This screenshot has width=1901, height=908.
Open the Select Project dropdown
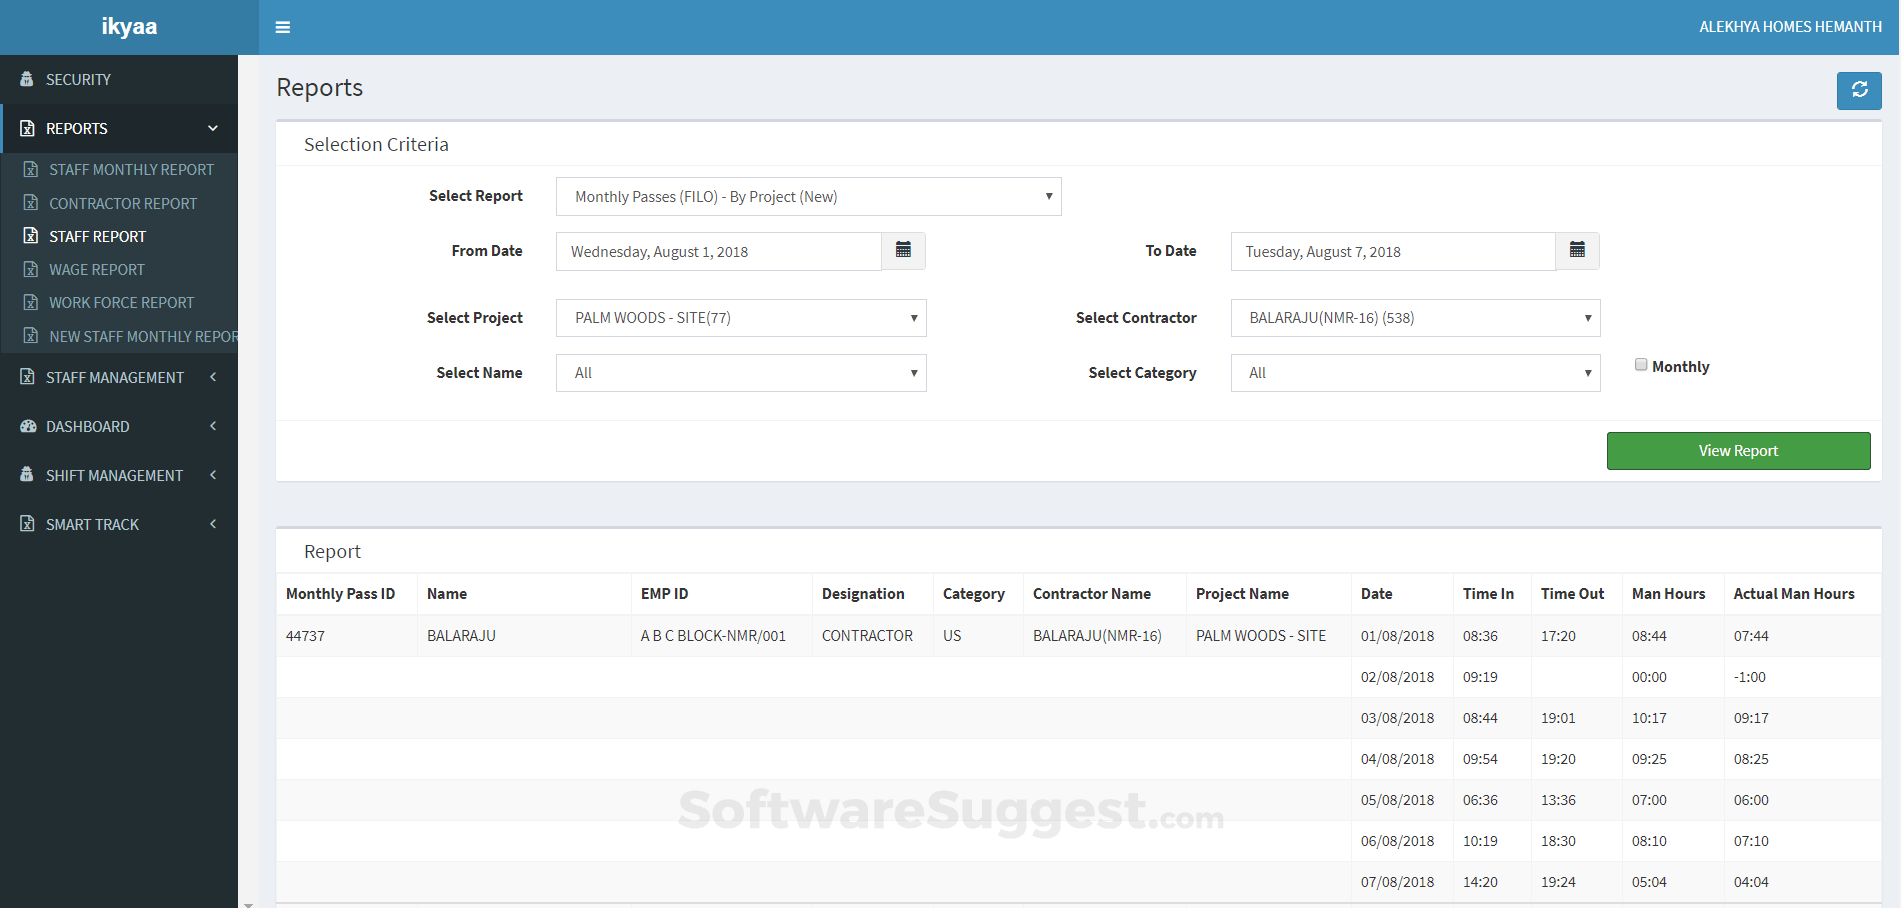pos(741,318)
